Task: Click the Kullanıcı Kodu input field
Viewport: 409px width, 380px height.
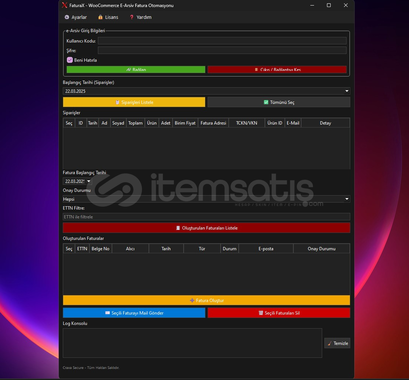Action: click(x=222, y=41)
